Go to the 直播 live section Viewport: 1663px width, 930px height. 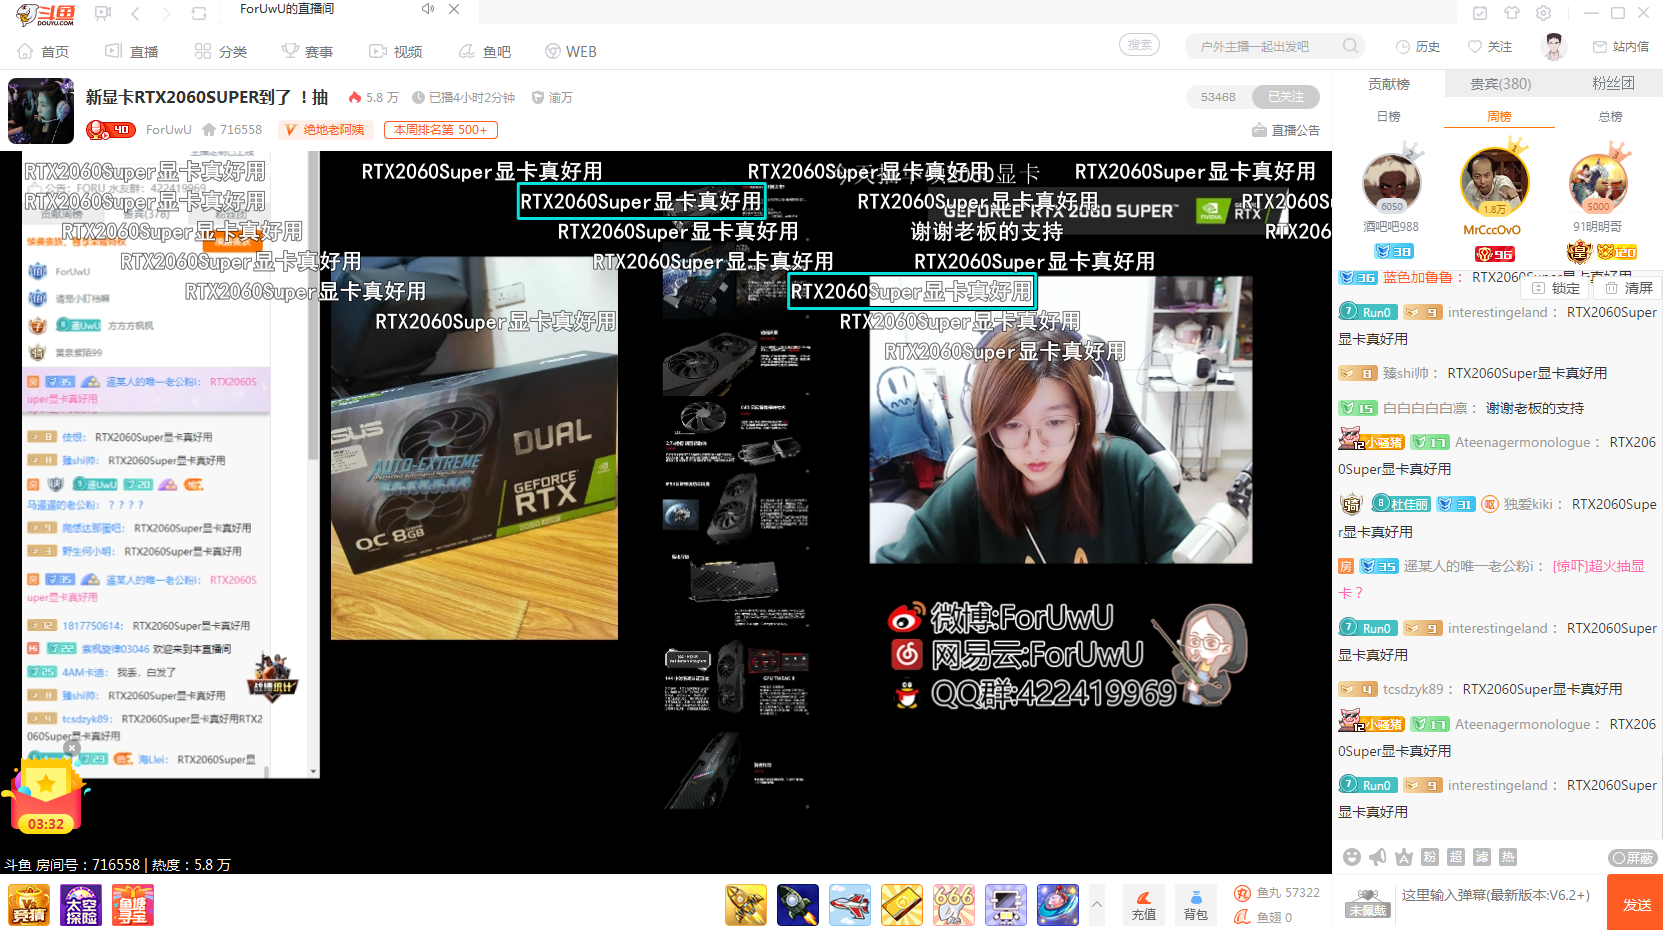[132, 51]
